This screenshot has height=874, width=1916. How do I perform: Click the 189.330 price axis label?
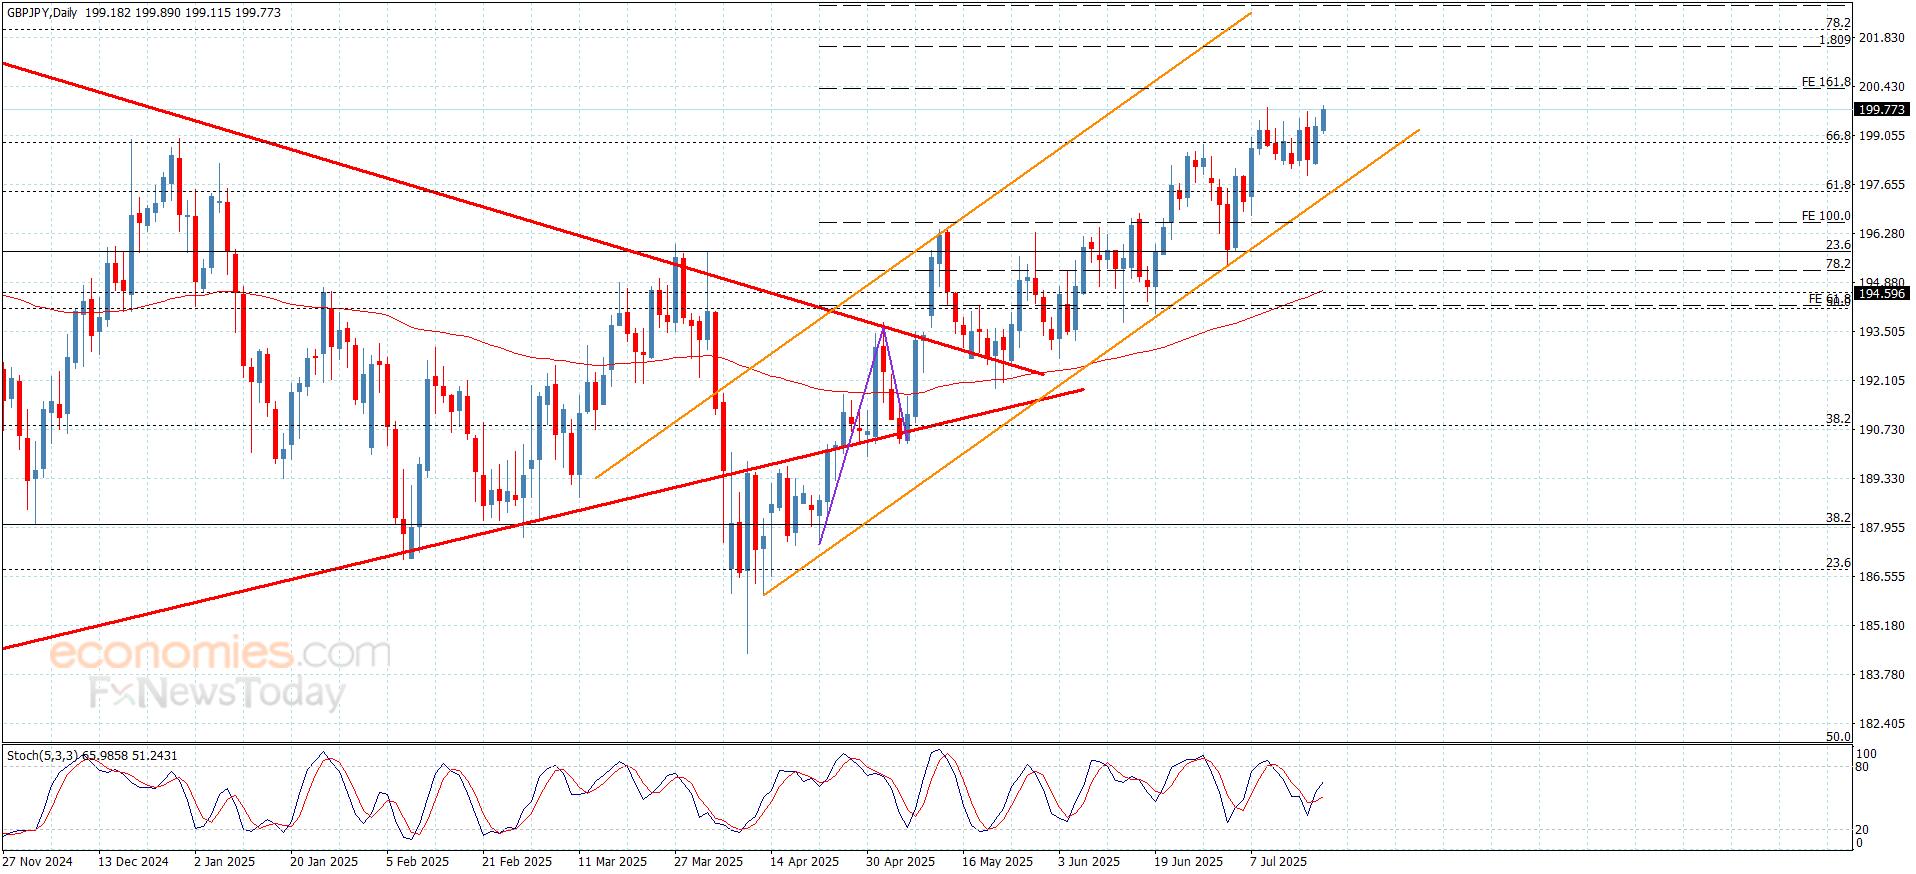tap(1881, 479)
